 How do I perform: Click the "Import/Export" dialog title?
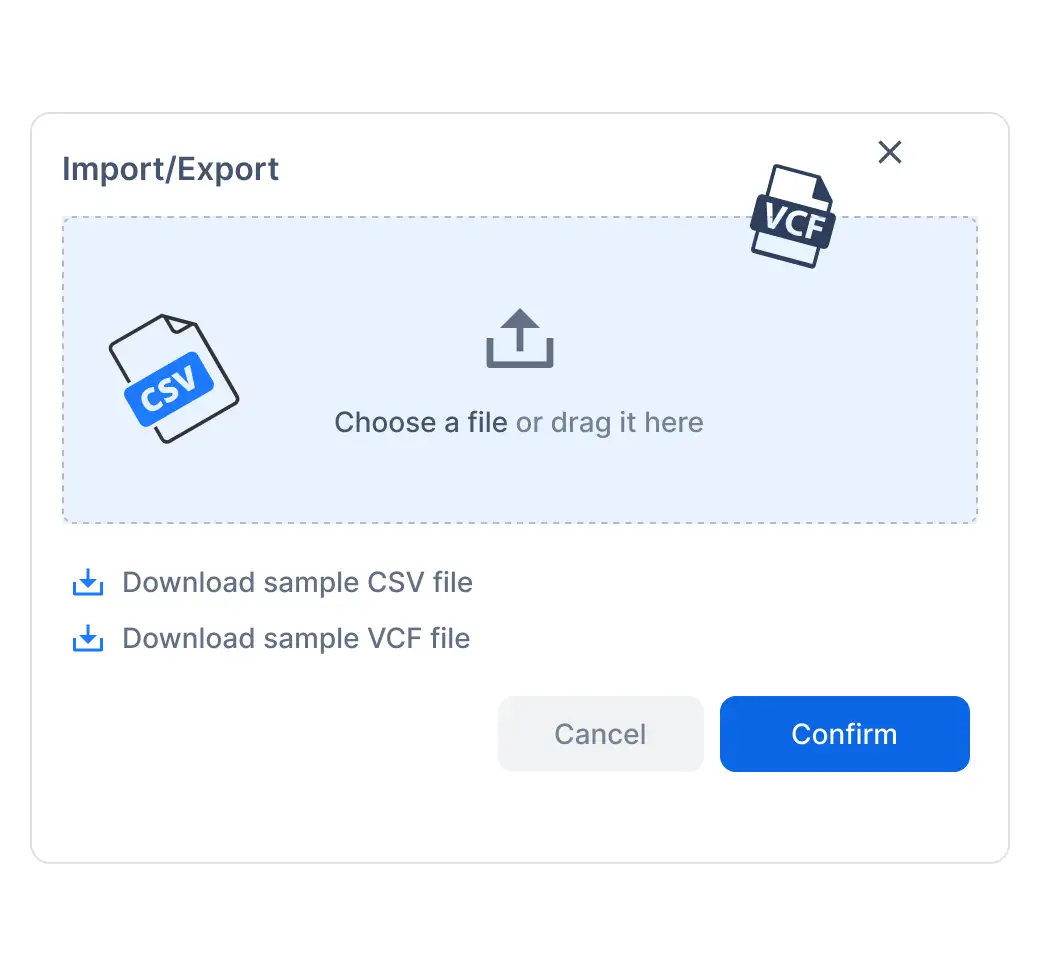170,168
